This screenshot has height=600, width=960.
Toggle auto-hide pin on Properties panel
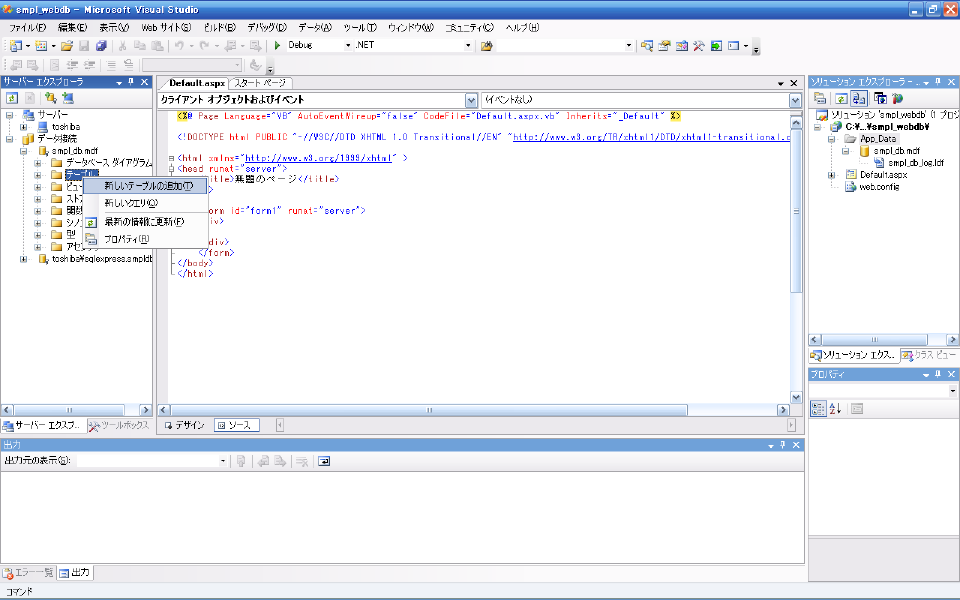click(938, 374)
